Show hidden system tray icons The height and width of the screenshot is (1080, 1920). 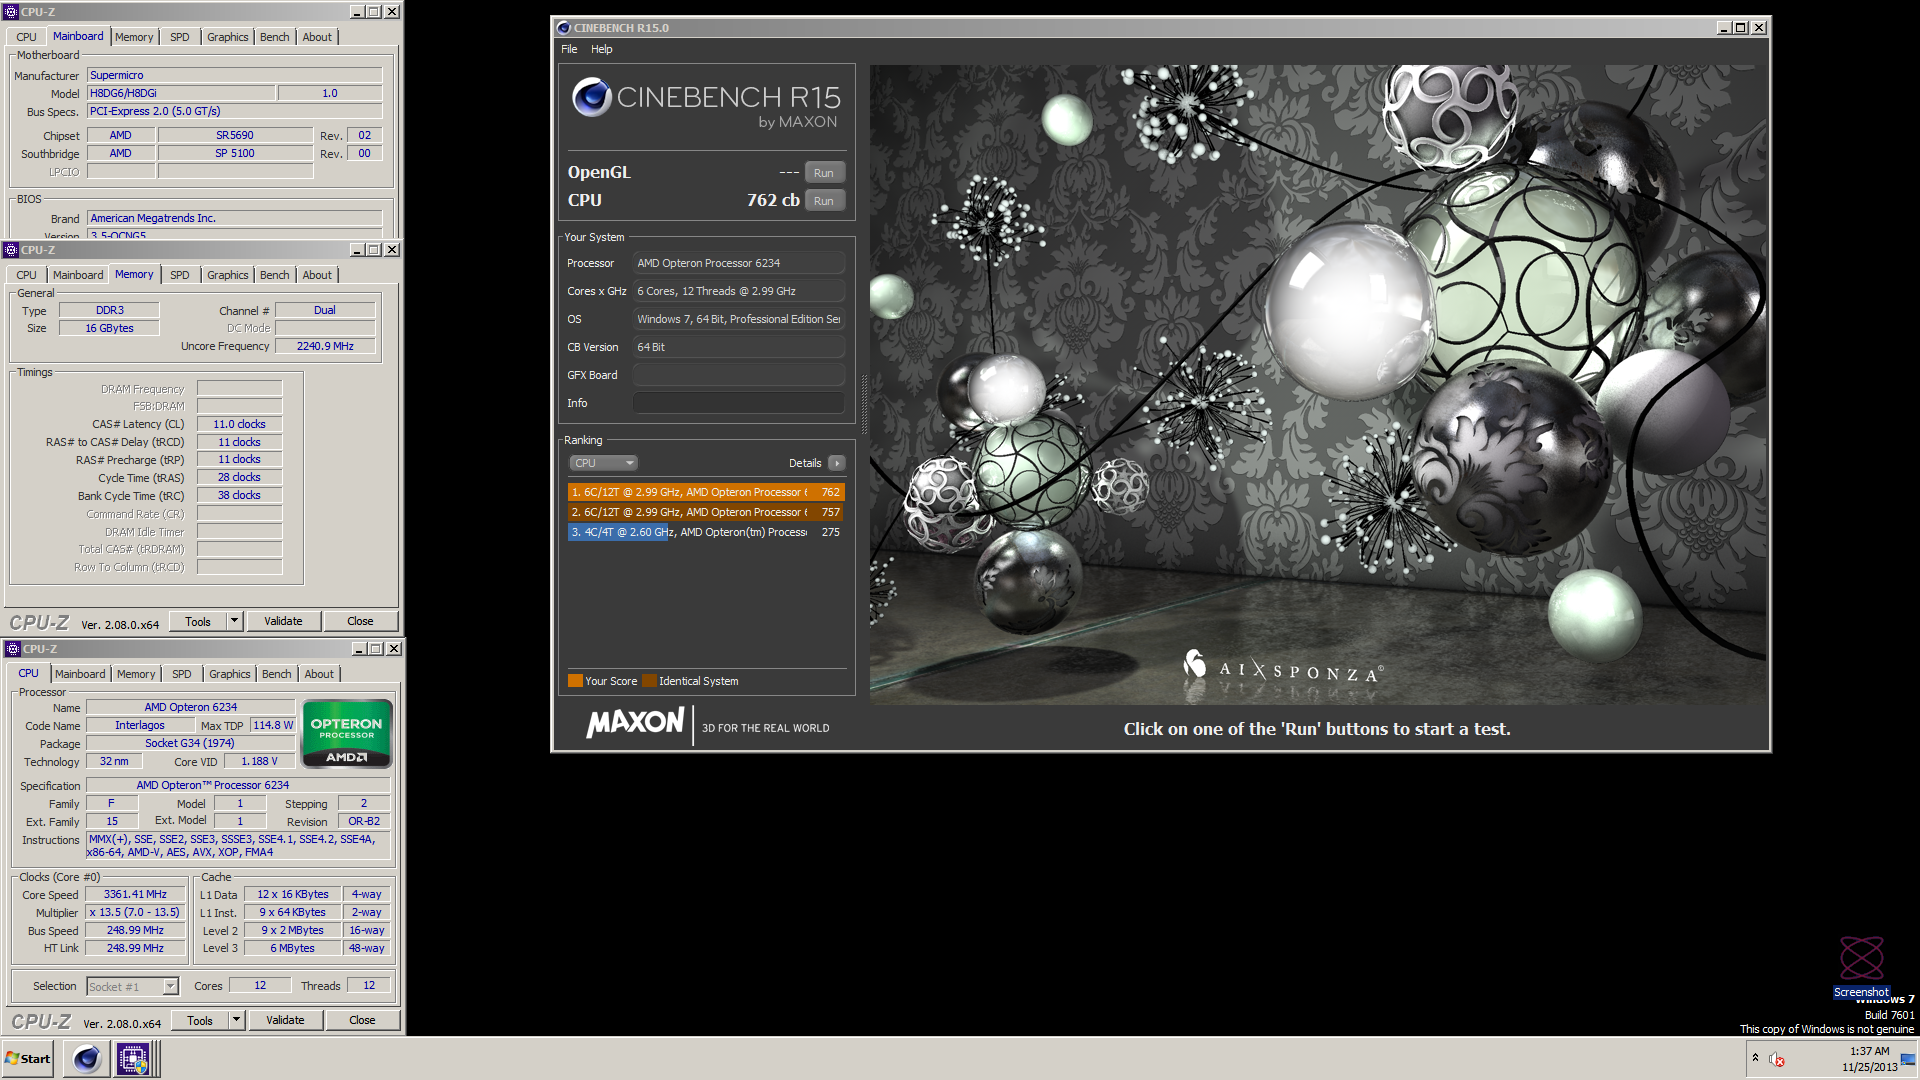click(x=1755, y=1058)
